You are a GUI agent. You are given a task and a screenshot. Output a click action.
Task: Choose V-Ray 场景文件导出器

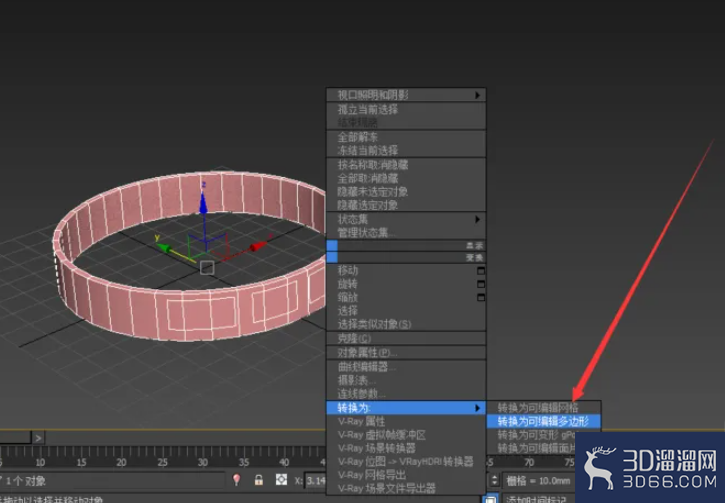(x=387, y=489)
